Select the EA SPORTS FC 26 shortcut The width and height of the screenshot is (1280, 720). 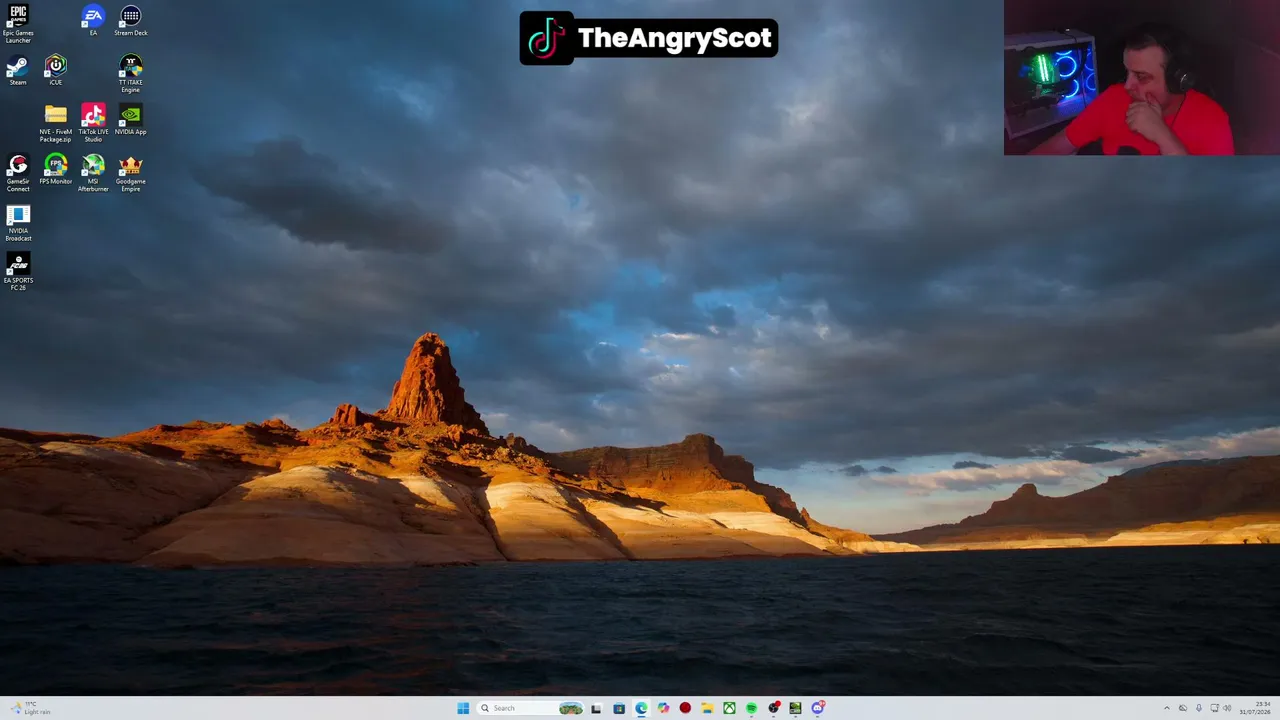[x=18, y=272]
